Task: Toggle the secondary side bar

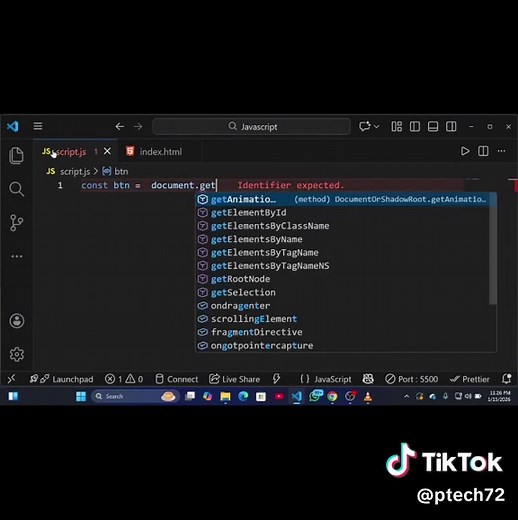Action: pos(451,126)
